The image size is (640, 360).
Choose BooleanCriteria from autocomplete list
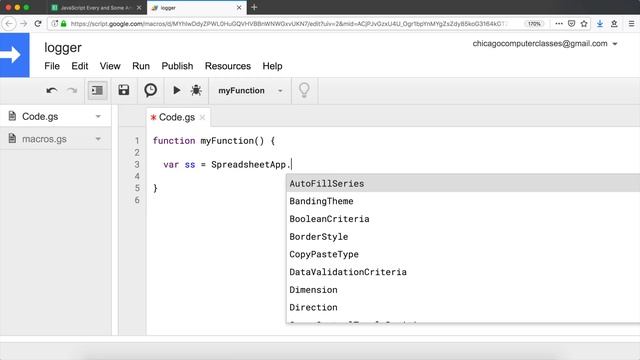[463, 219]
